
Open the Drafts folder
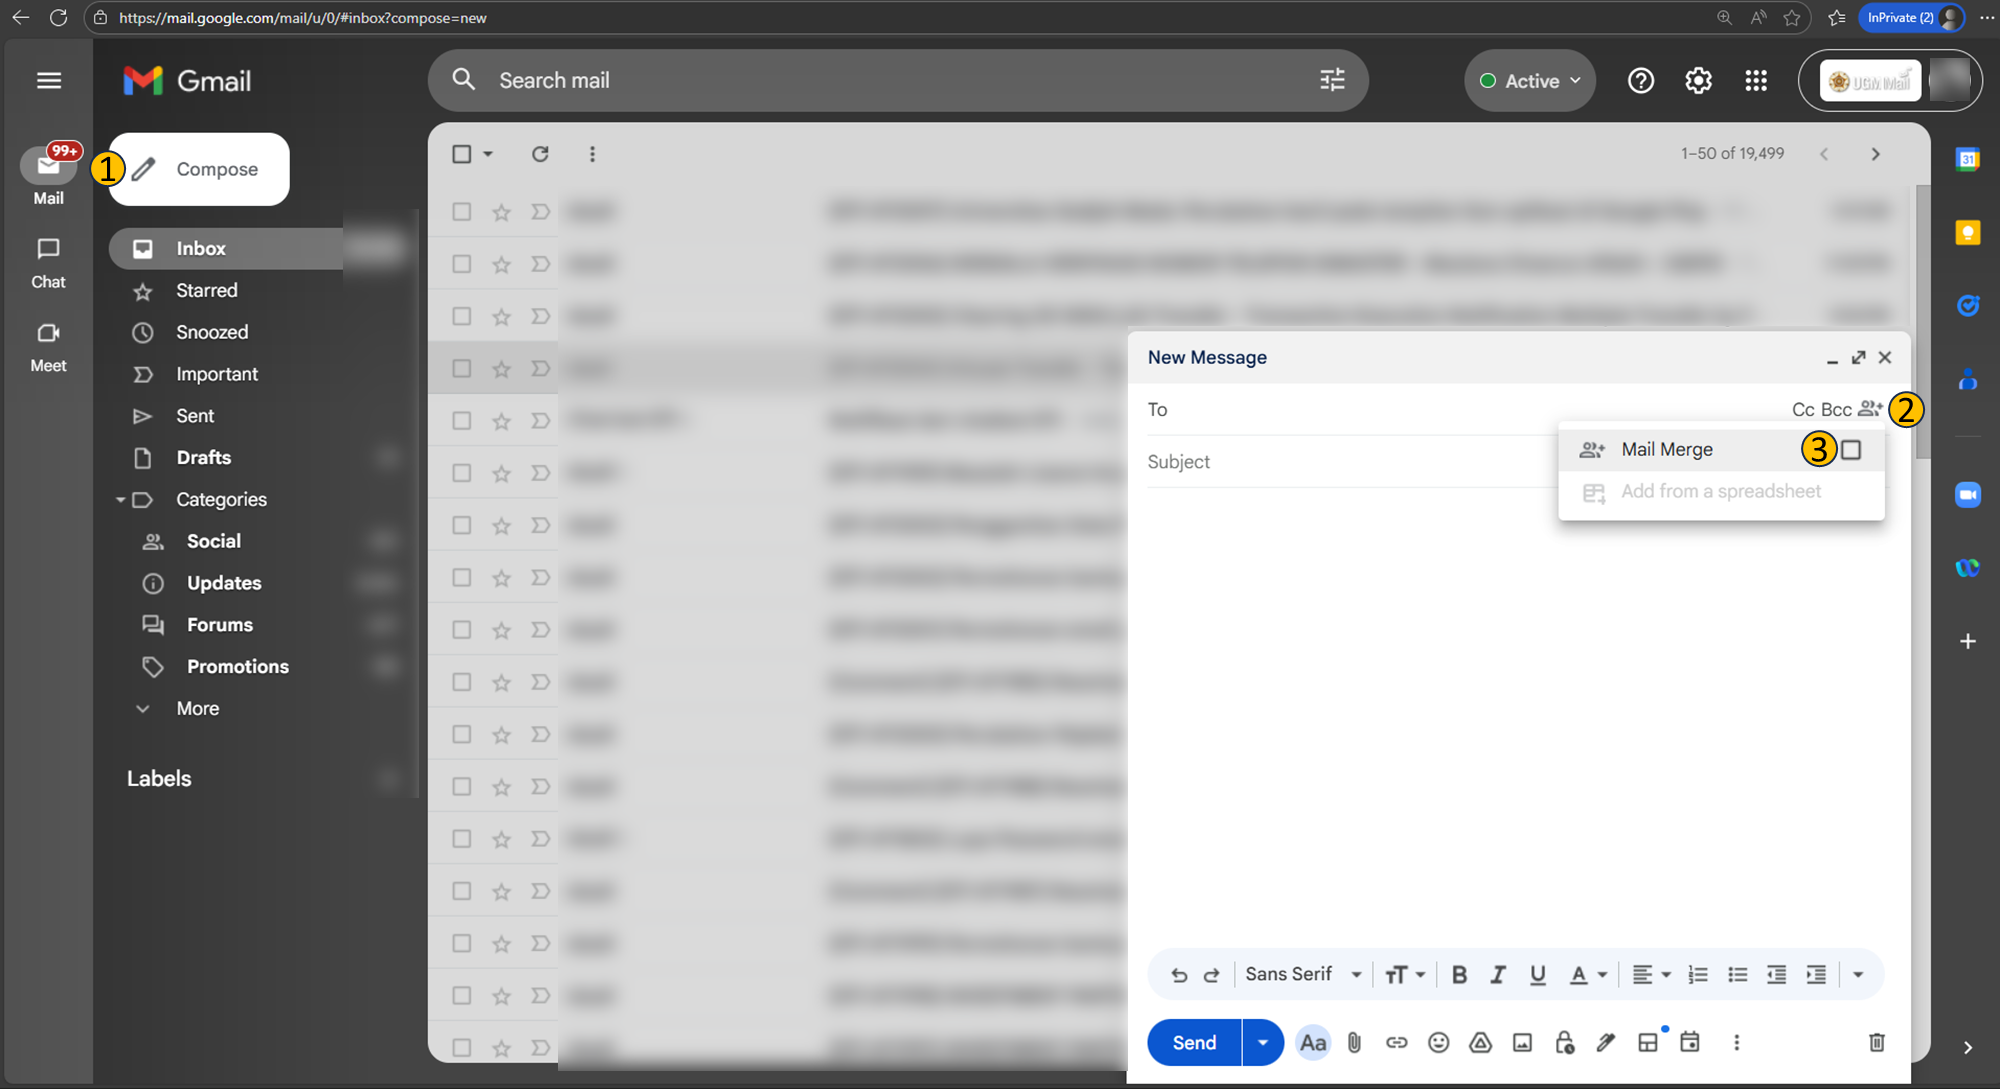click(203, 458)
